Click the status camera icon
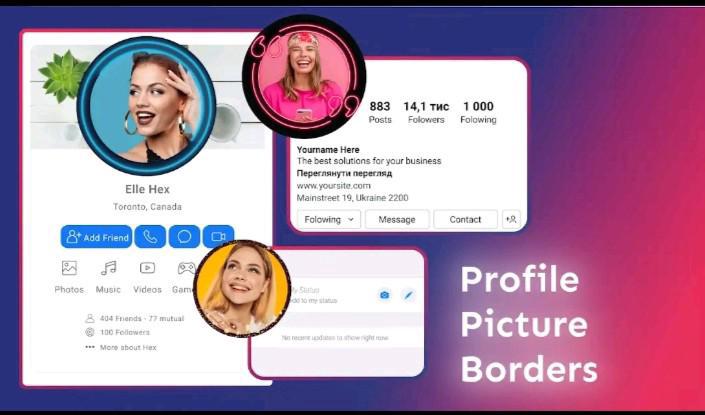Screen dimensions: 705x415 pos(384,295)
